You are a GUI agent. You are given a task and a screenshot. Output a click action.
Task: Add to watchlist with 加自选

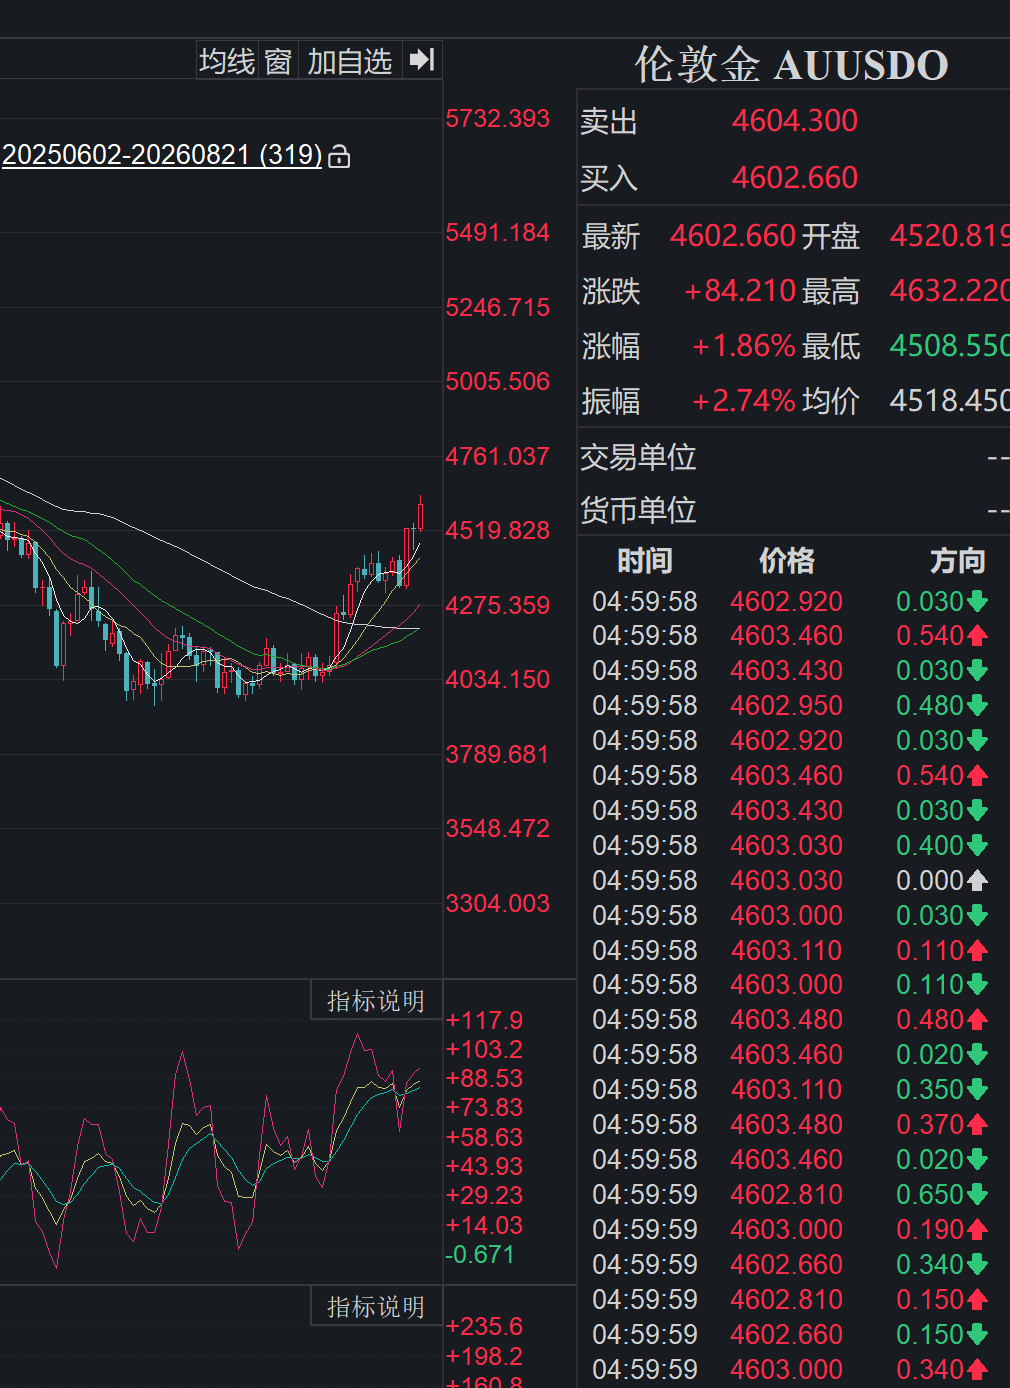[x=350, y=61]
